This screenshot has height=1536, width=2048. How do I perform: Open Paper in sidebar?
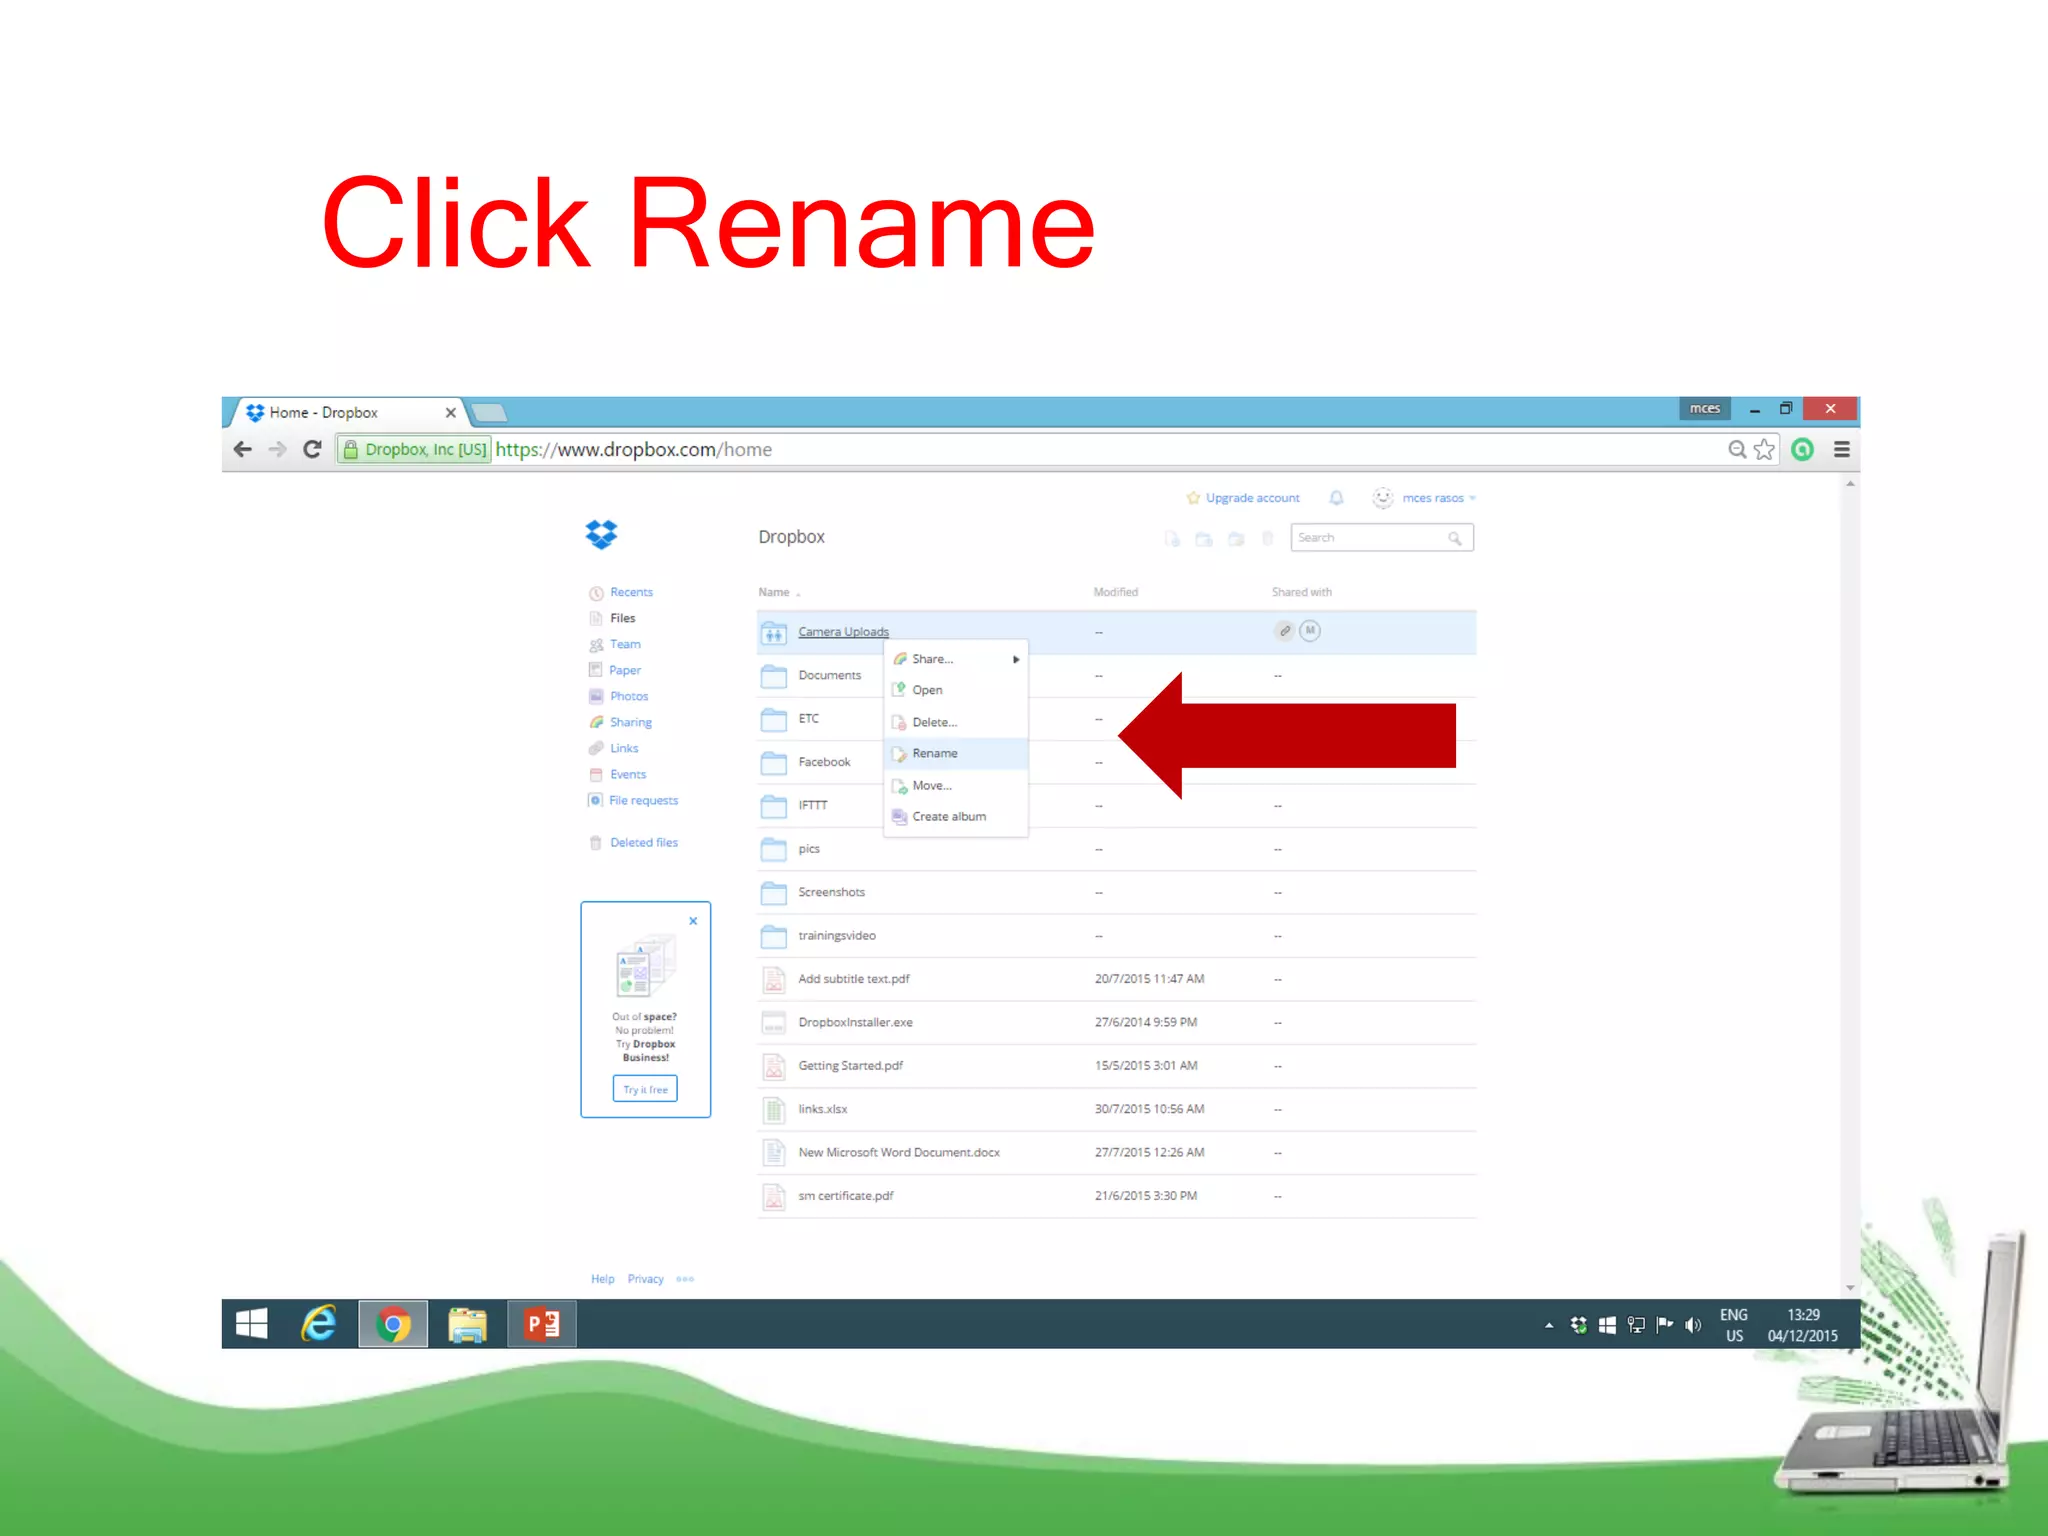coord(625,670)
